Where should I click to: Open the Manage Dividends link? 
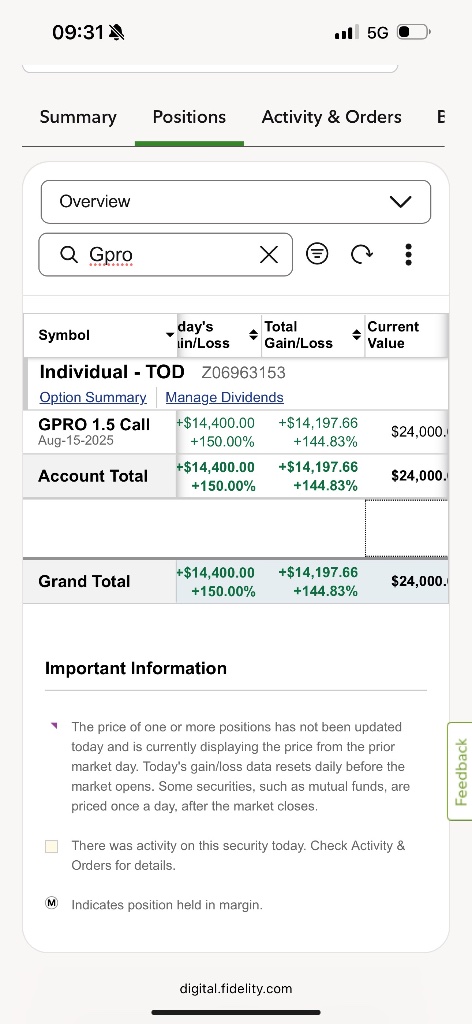225,398
